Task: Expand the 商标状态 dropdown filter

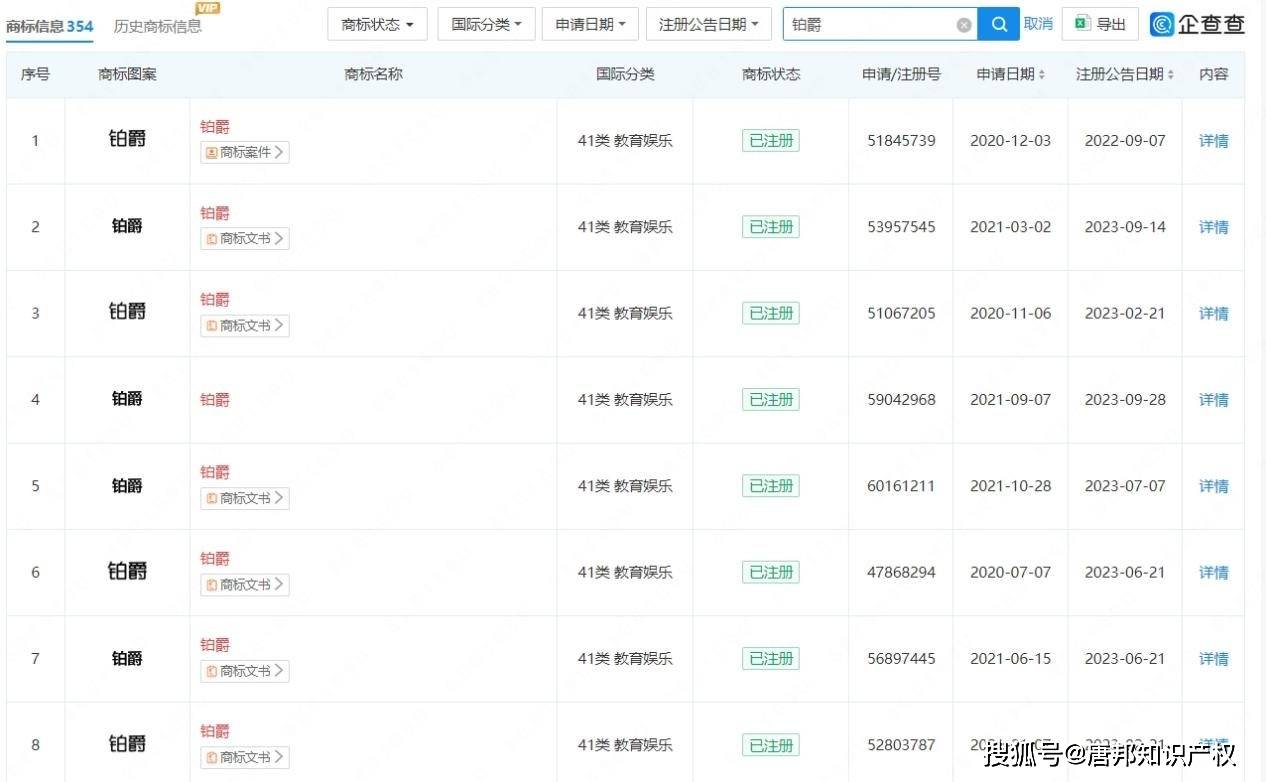Action: coord(377,24)
